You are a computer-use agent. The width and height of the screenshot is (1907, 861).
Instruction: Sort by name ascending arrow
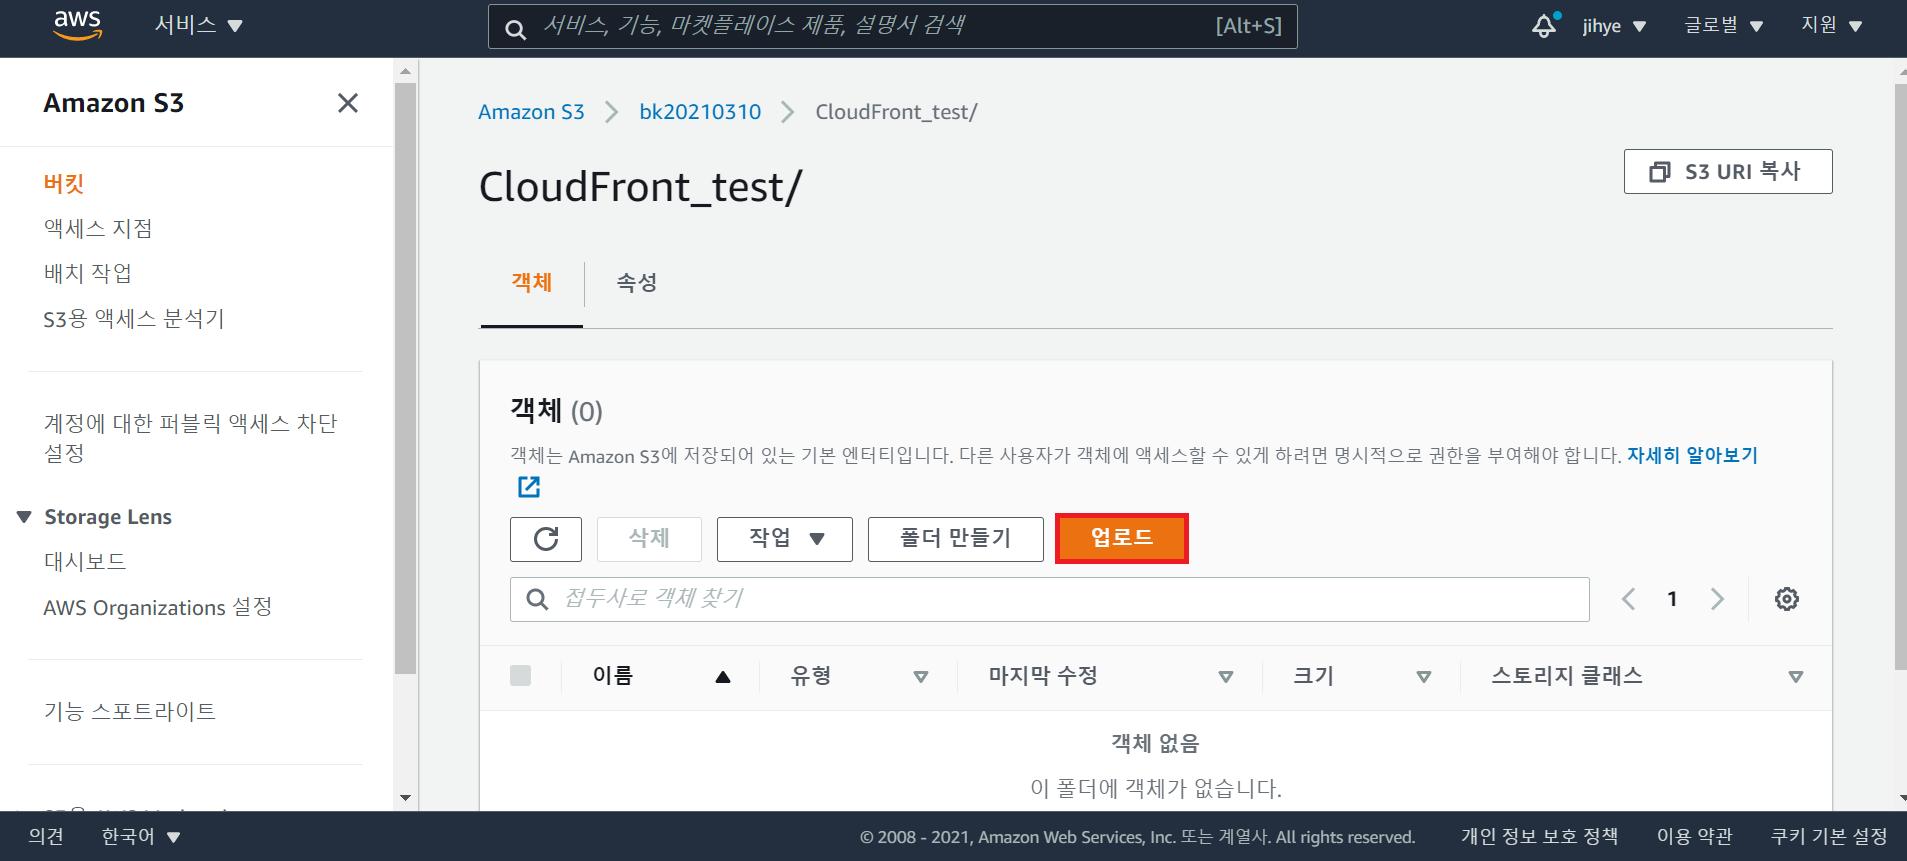(x=723, y=677)
